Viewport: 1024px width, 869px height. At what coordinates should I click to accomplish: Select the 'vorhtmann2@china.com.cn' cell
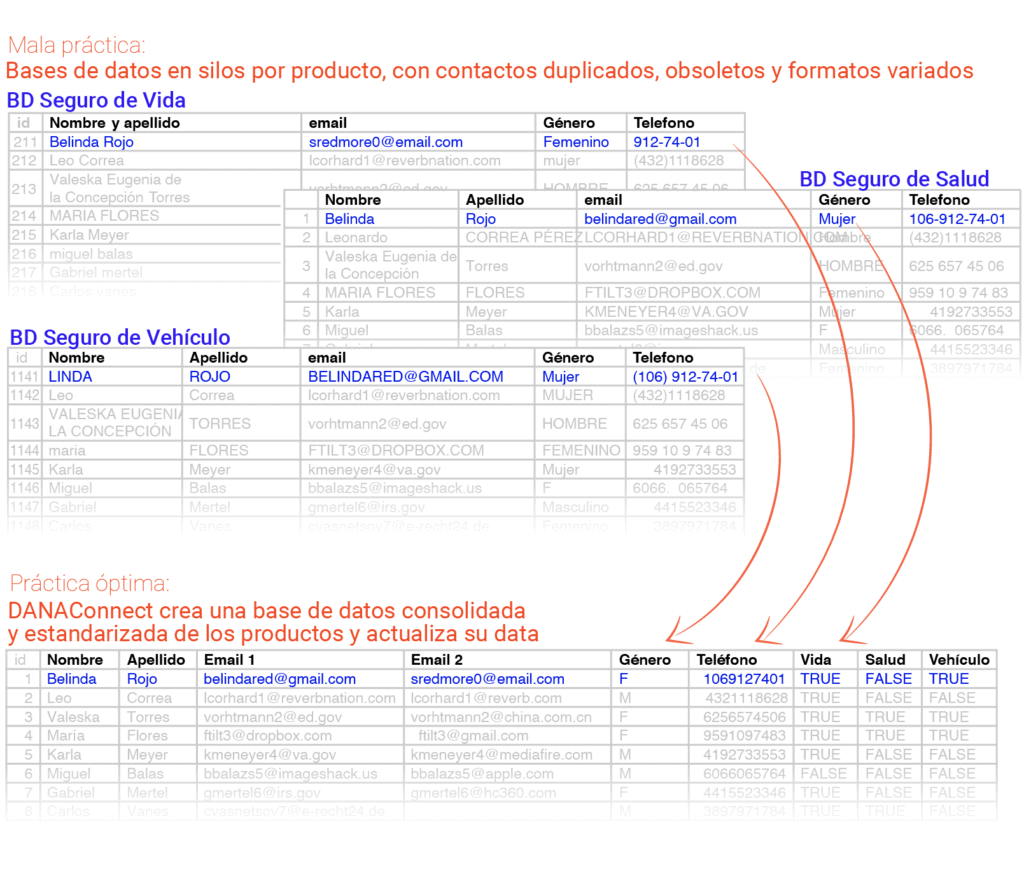click(x=501, y=716)
